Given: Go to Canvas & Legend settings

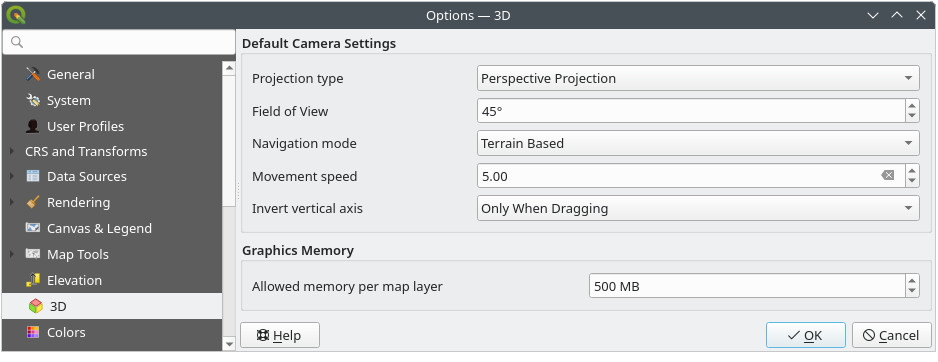Looking at the screenshot, I should [99, 228].
